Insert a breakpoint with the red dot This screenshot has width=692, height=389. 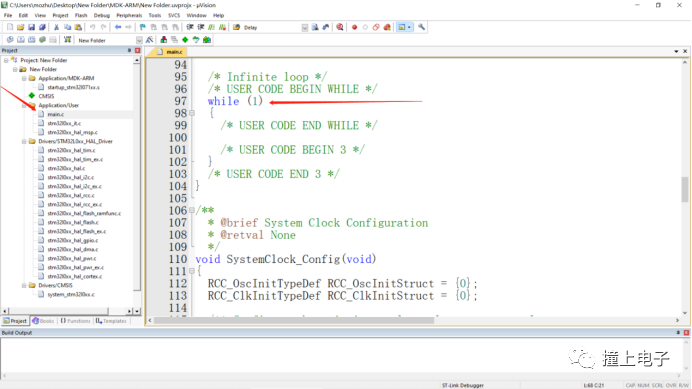[354, 27]
